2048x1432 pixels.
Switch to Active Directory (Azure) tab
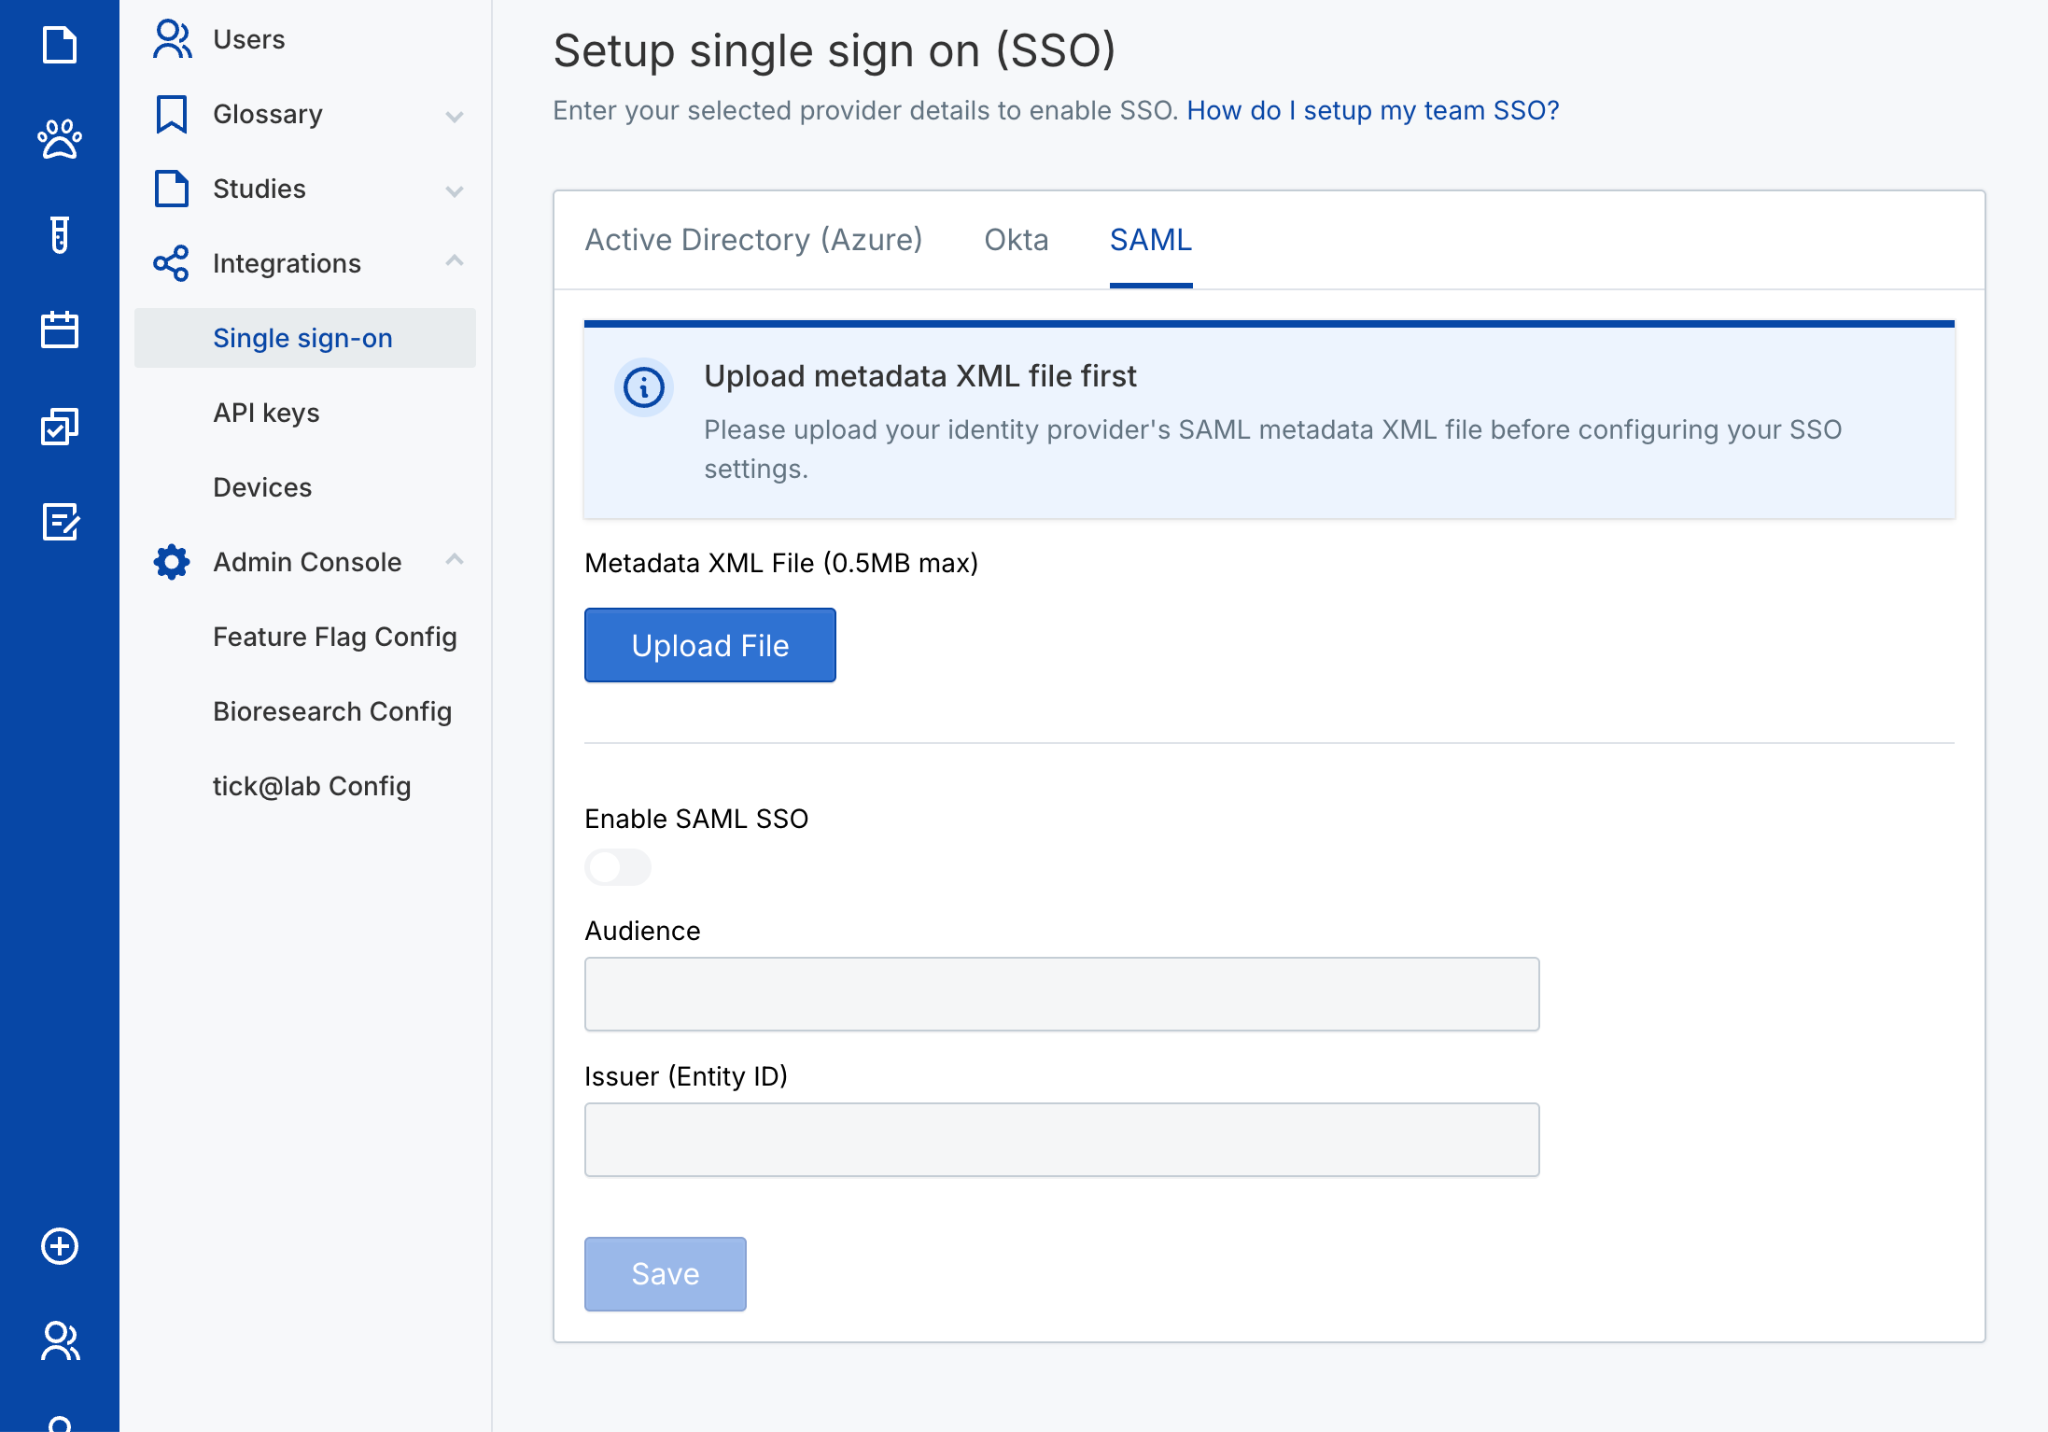coord(752,240)
